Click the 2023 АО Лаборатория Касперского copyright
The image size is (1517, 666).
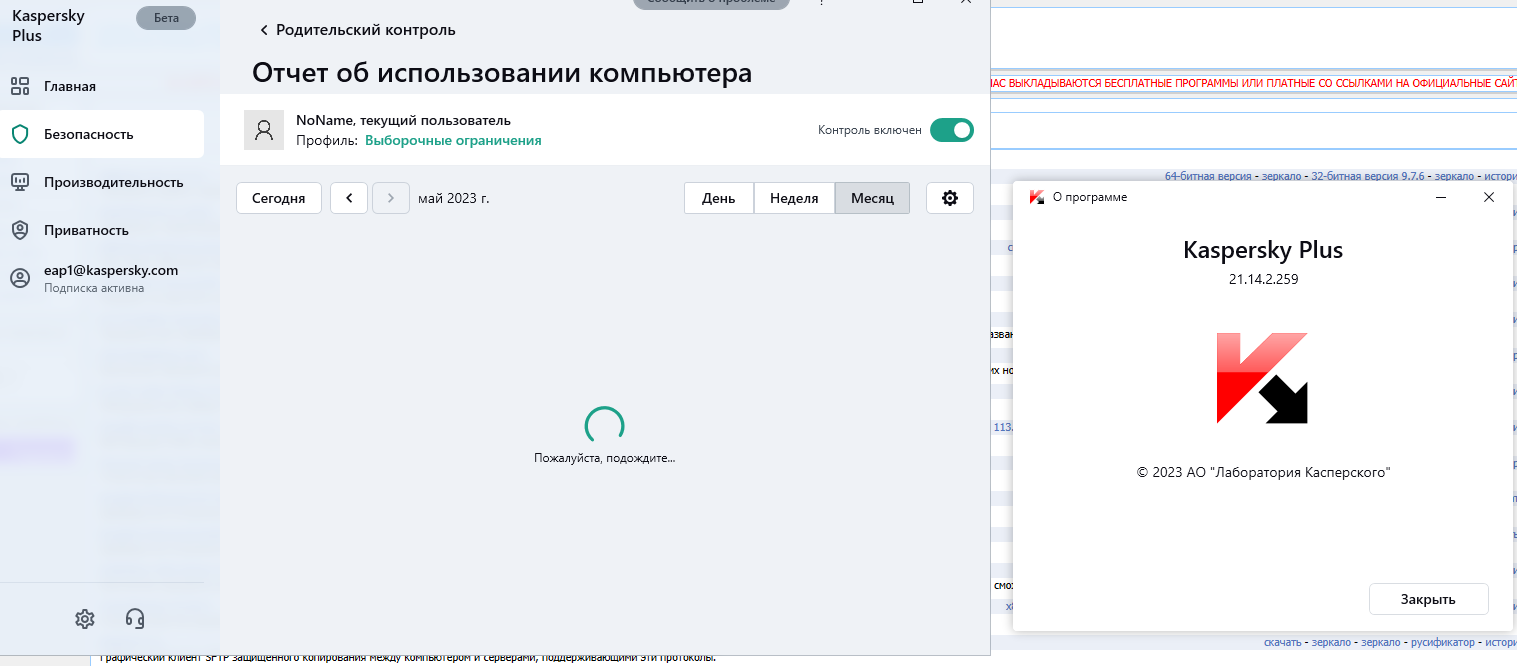(1264, 472)
